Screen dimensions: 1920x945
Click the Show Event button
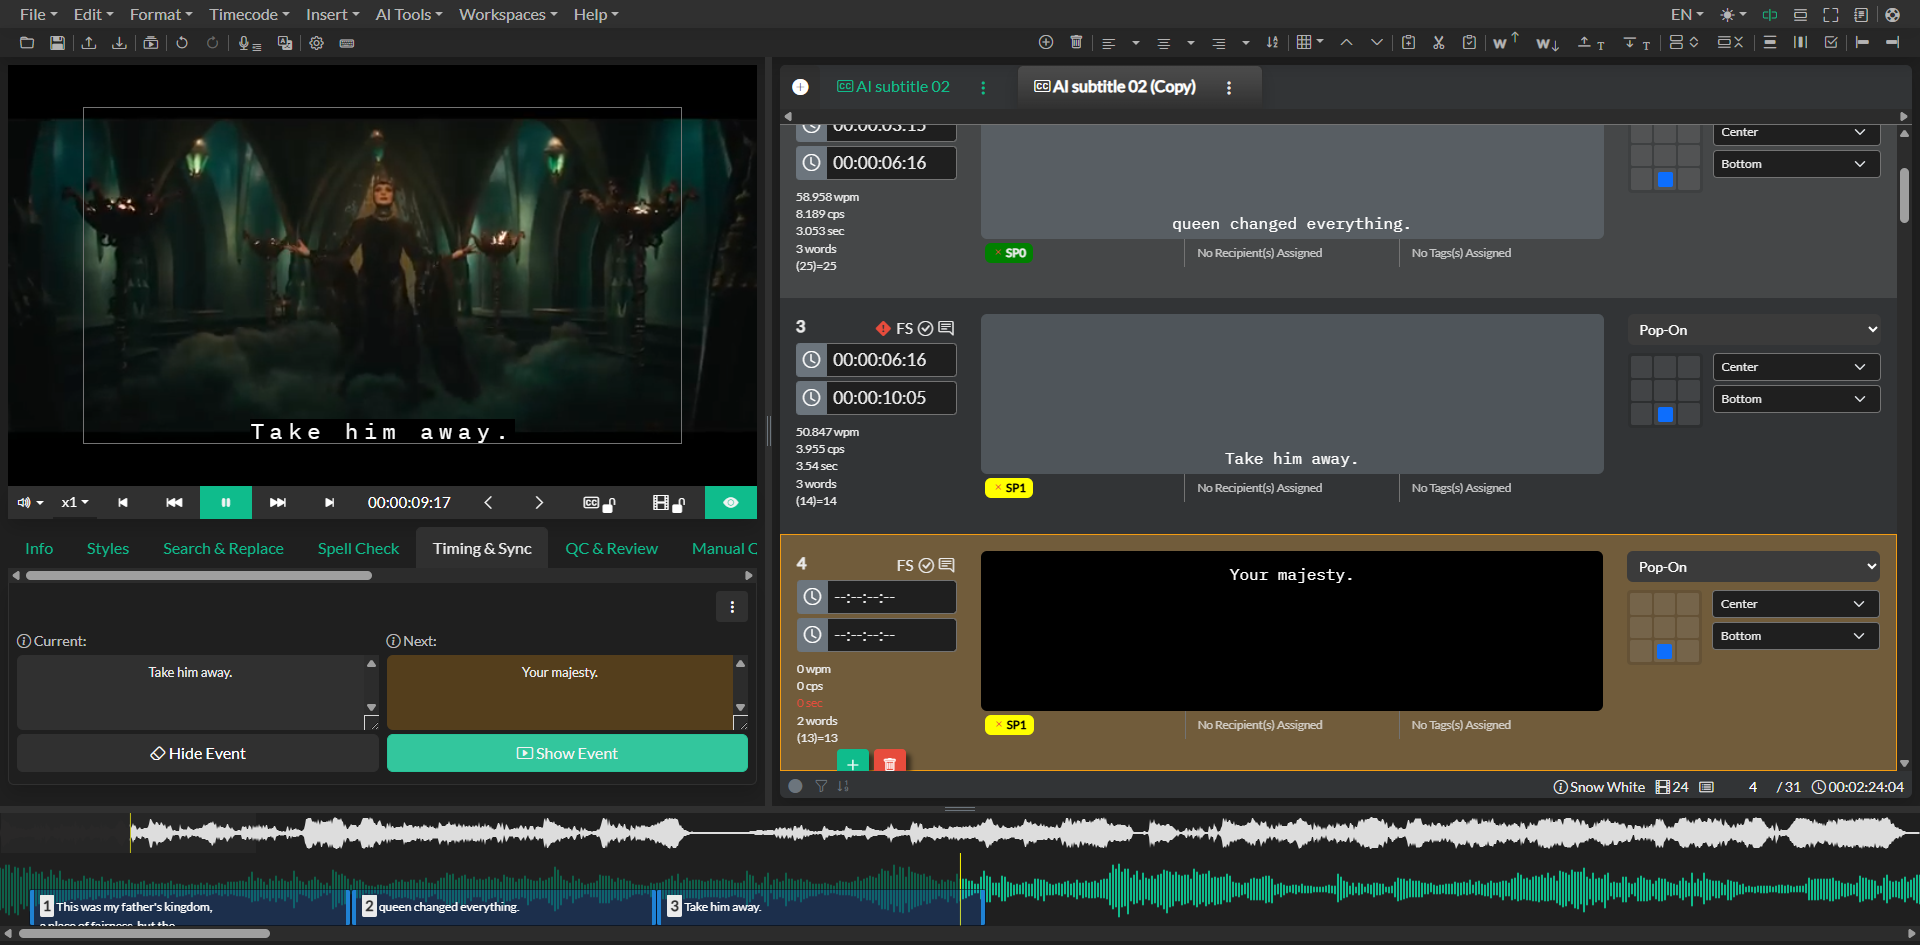pos(567,753)
